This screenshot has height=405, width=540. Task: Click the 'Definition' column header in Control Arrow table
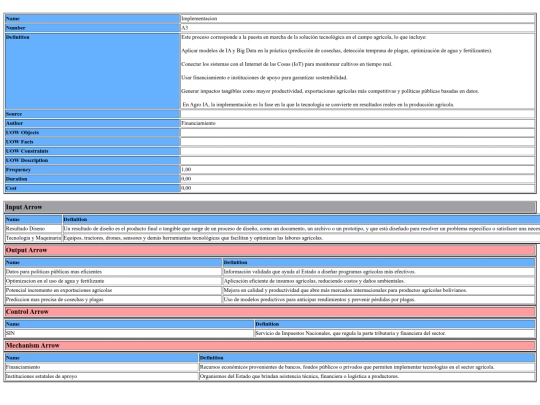pos(395,324)
